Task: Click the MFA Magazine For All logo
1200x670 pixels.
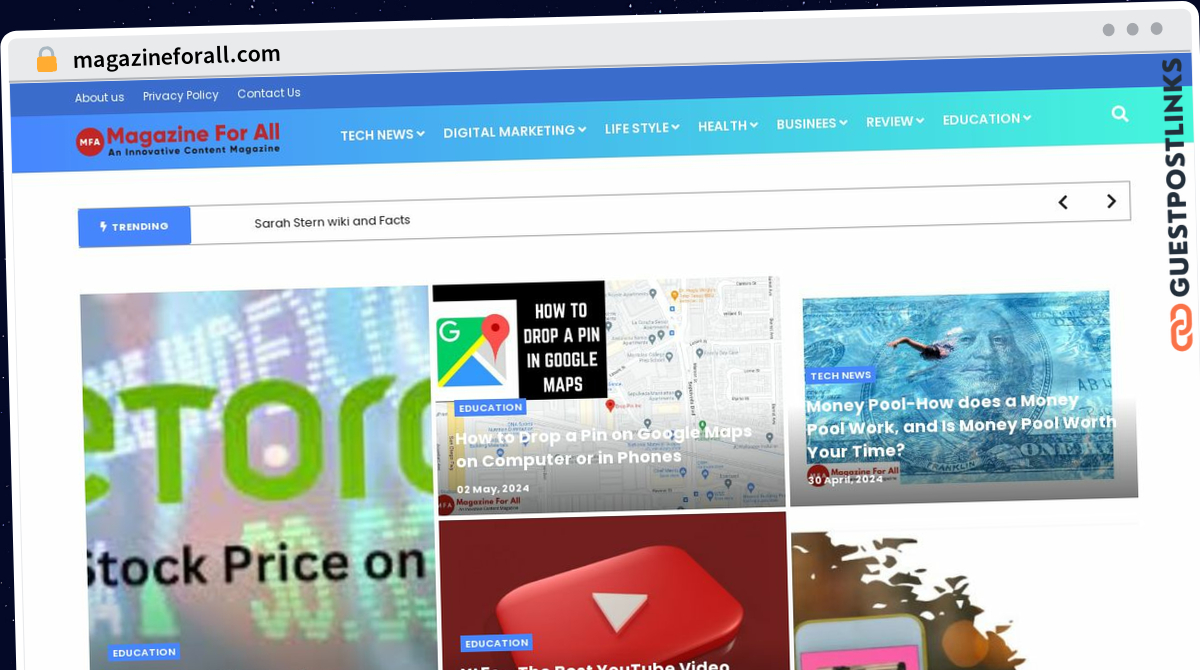Action: (x=178, y=140)
